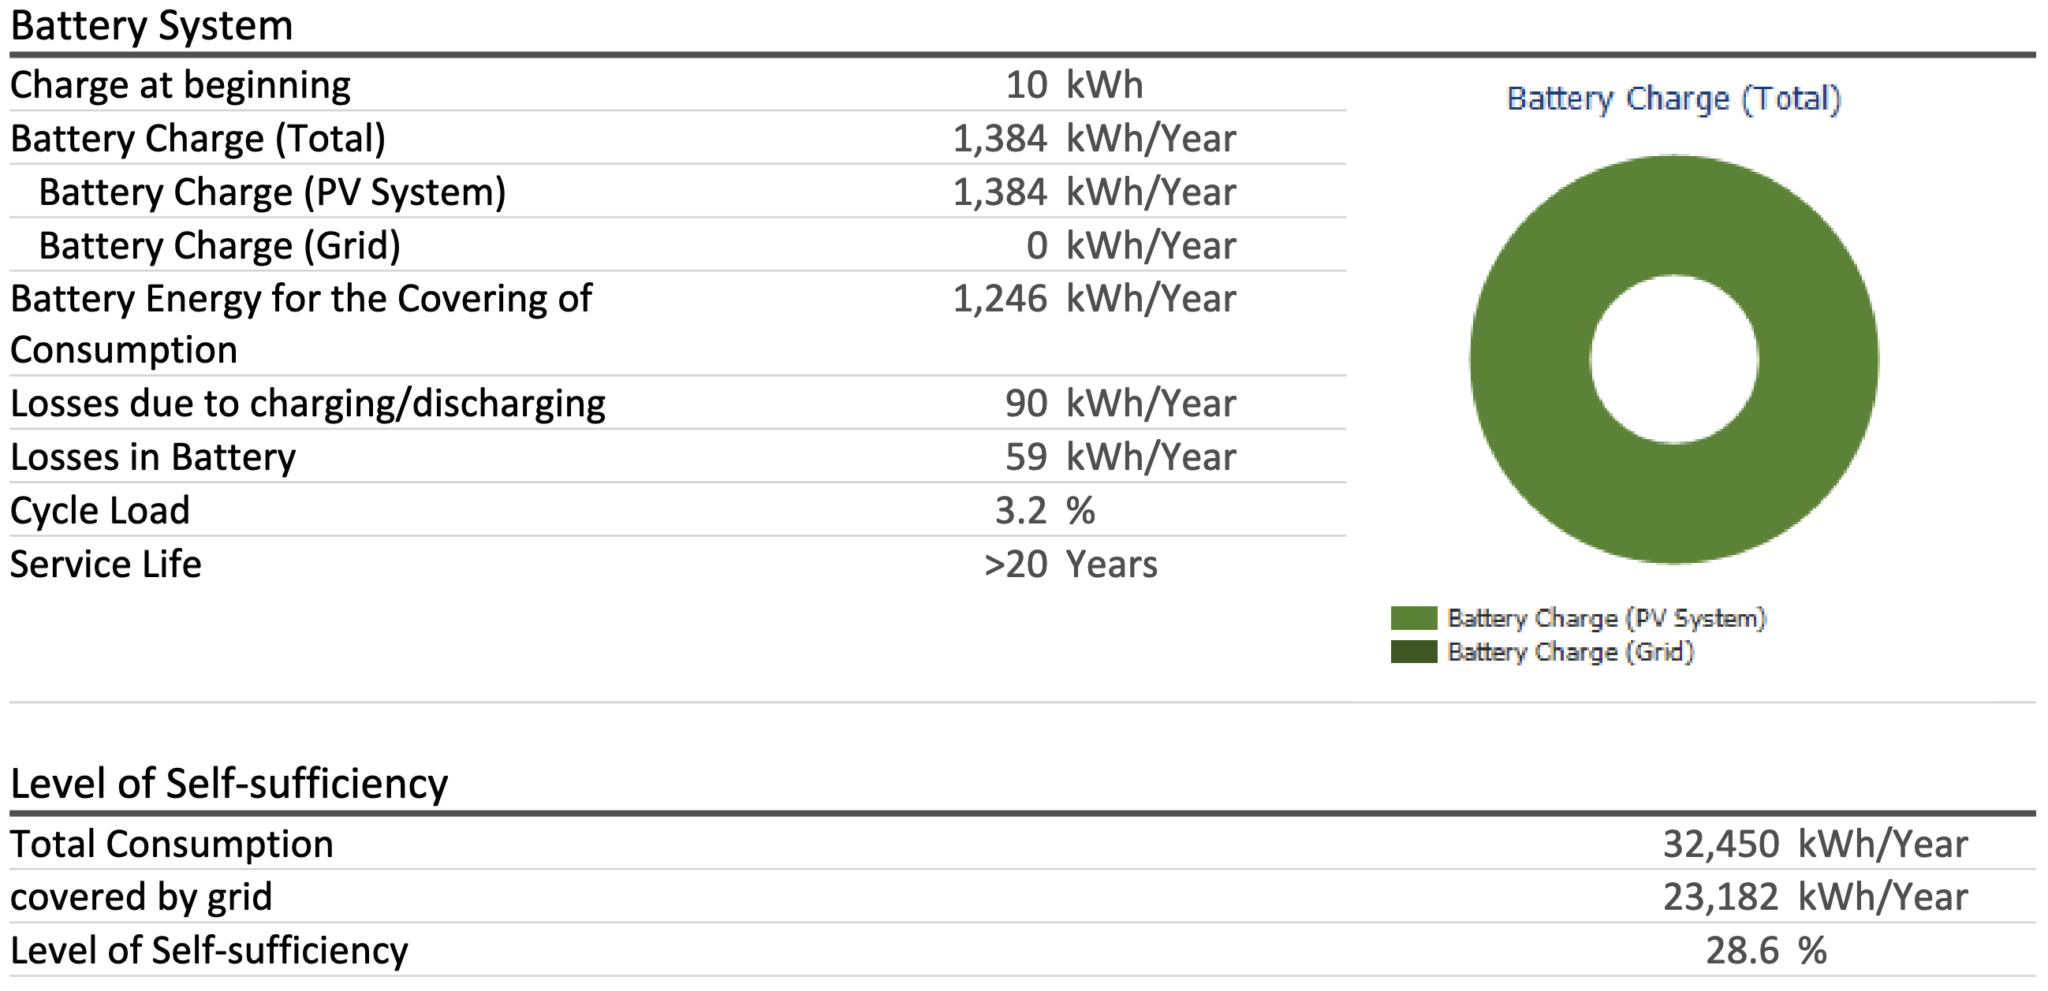Select the Battery System section heading
The height and width of the screenshot is (991, 2048).
click(151, 26)
